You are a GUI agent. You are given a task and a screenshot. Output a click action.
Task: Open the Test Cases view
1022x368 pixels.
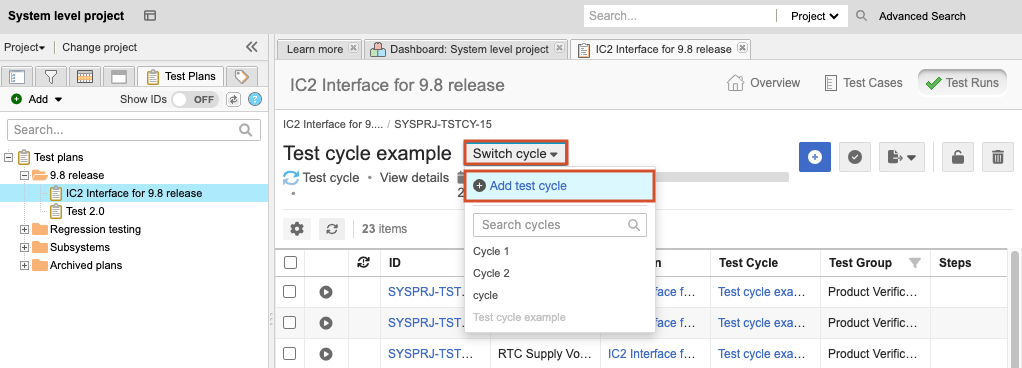point(864,83)
